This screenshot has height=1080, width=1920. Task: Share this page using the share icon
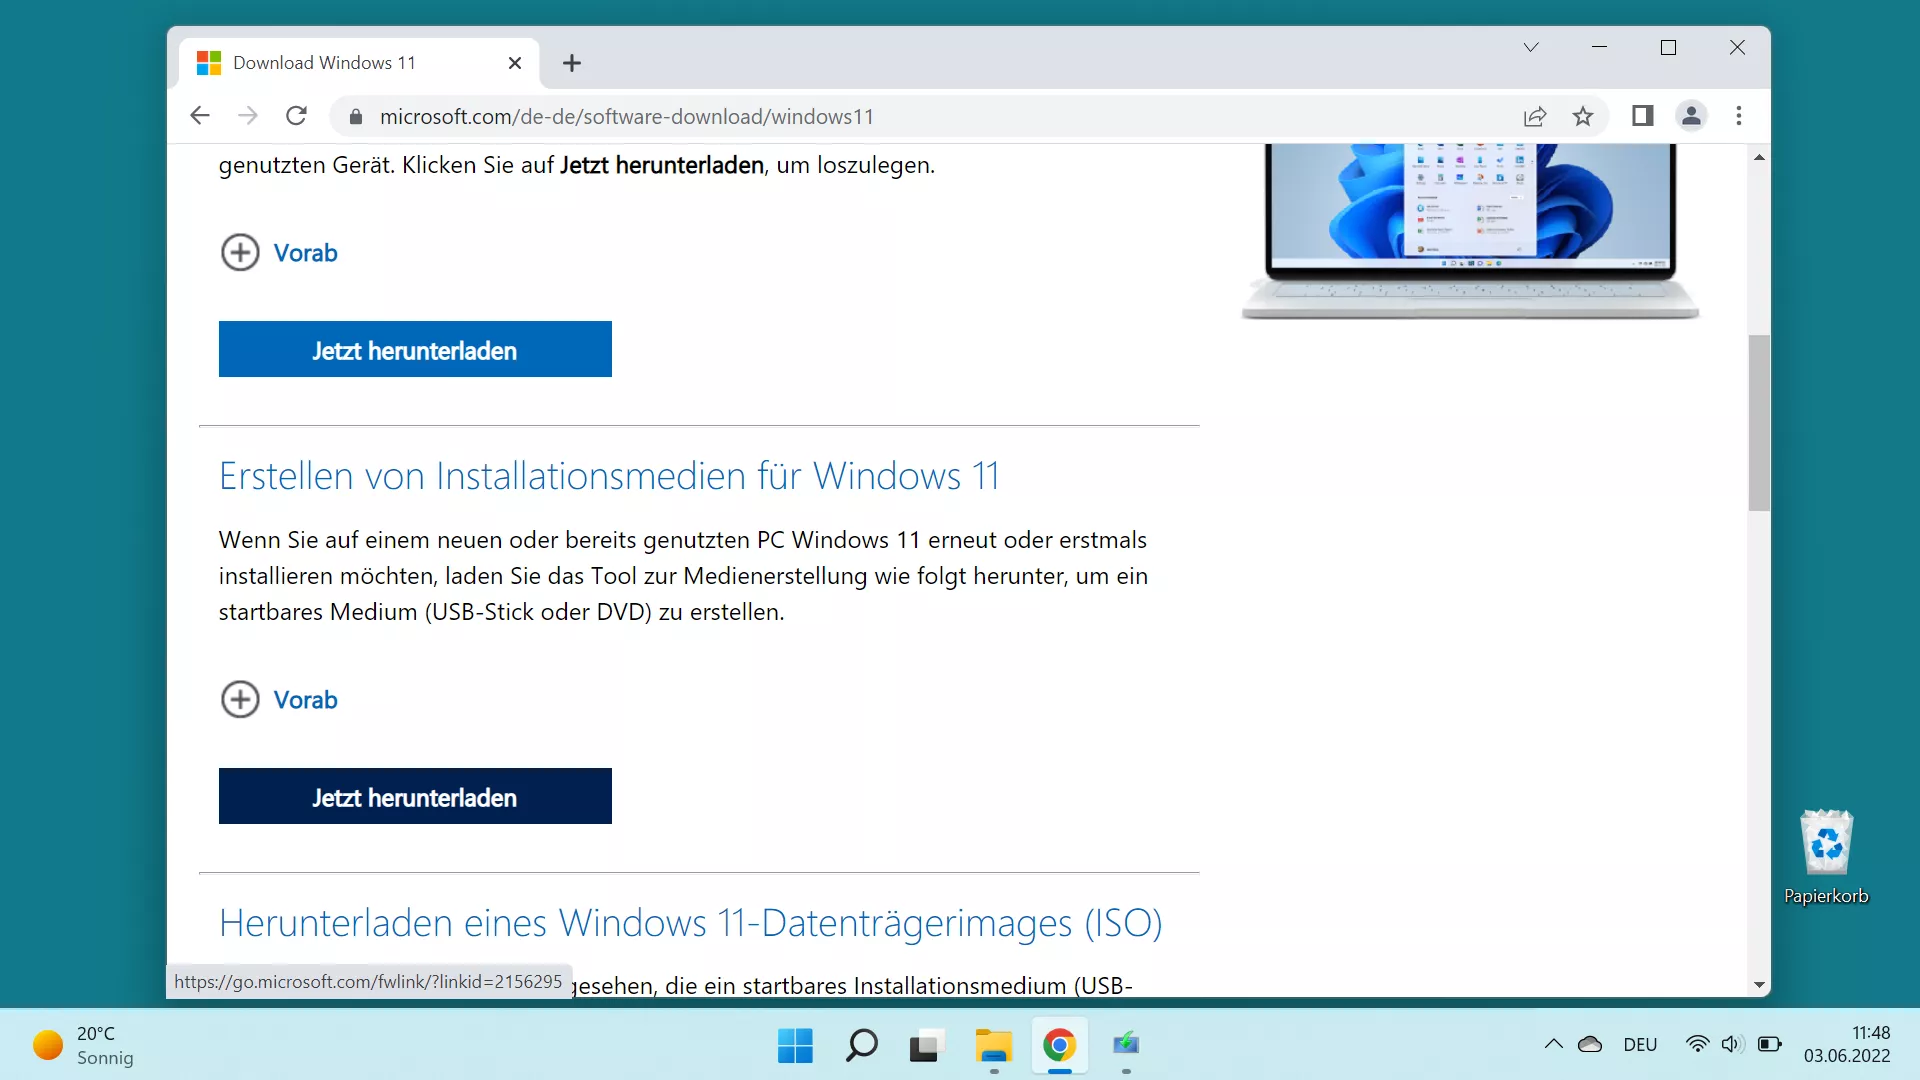1535,117
